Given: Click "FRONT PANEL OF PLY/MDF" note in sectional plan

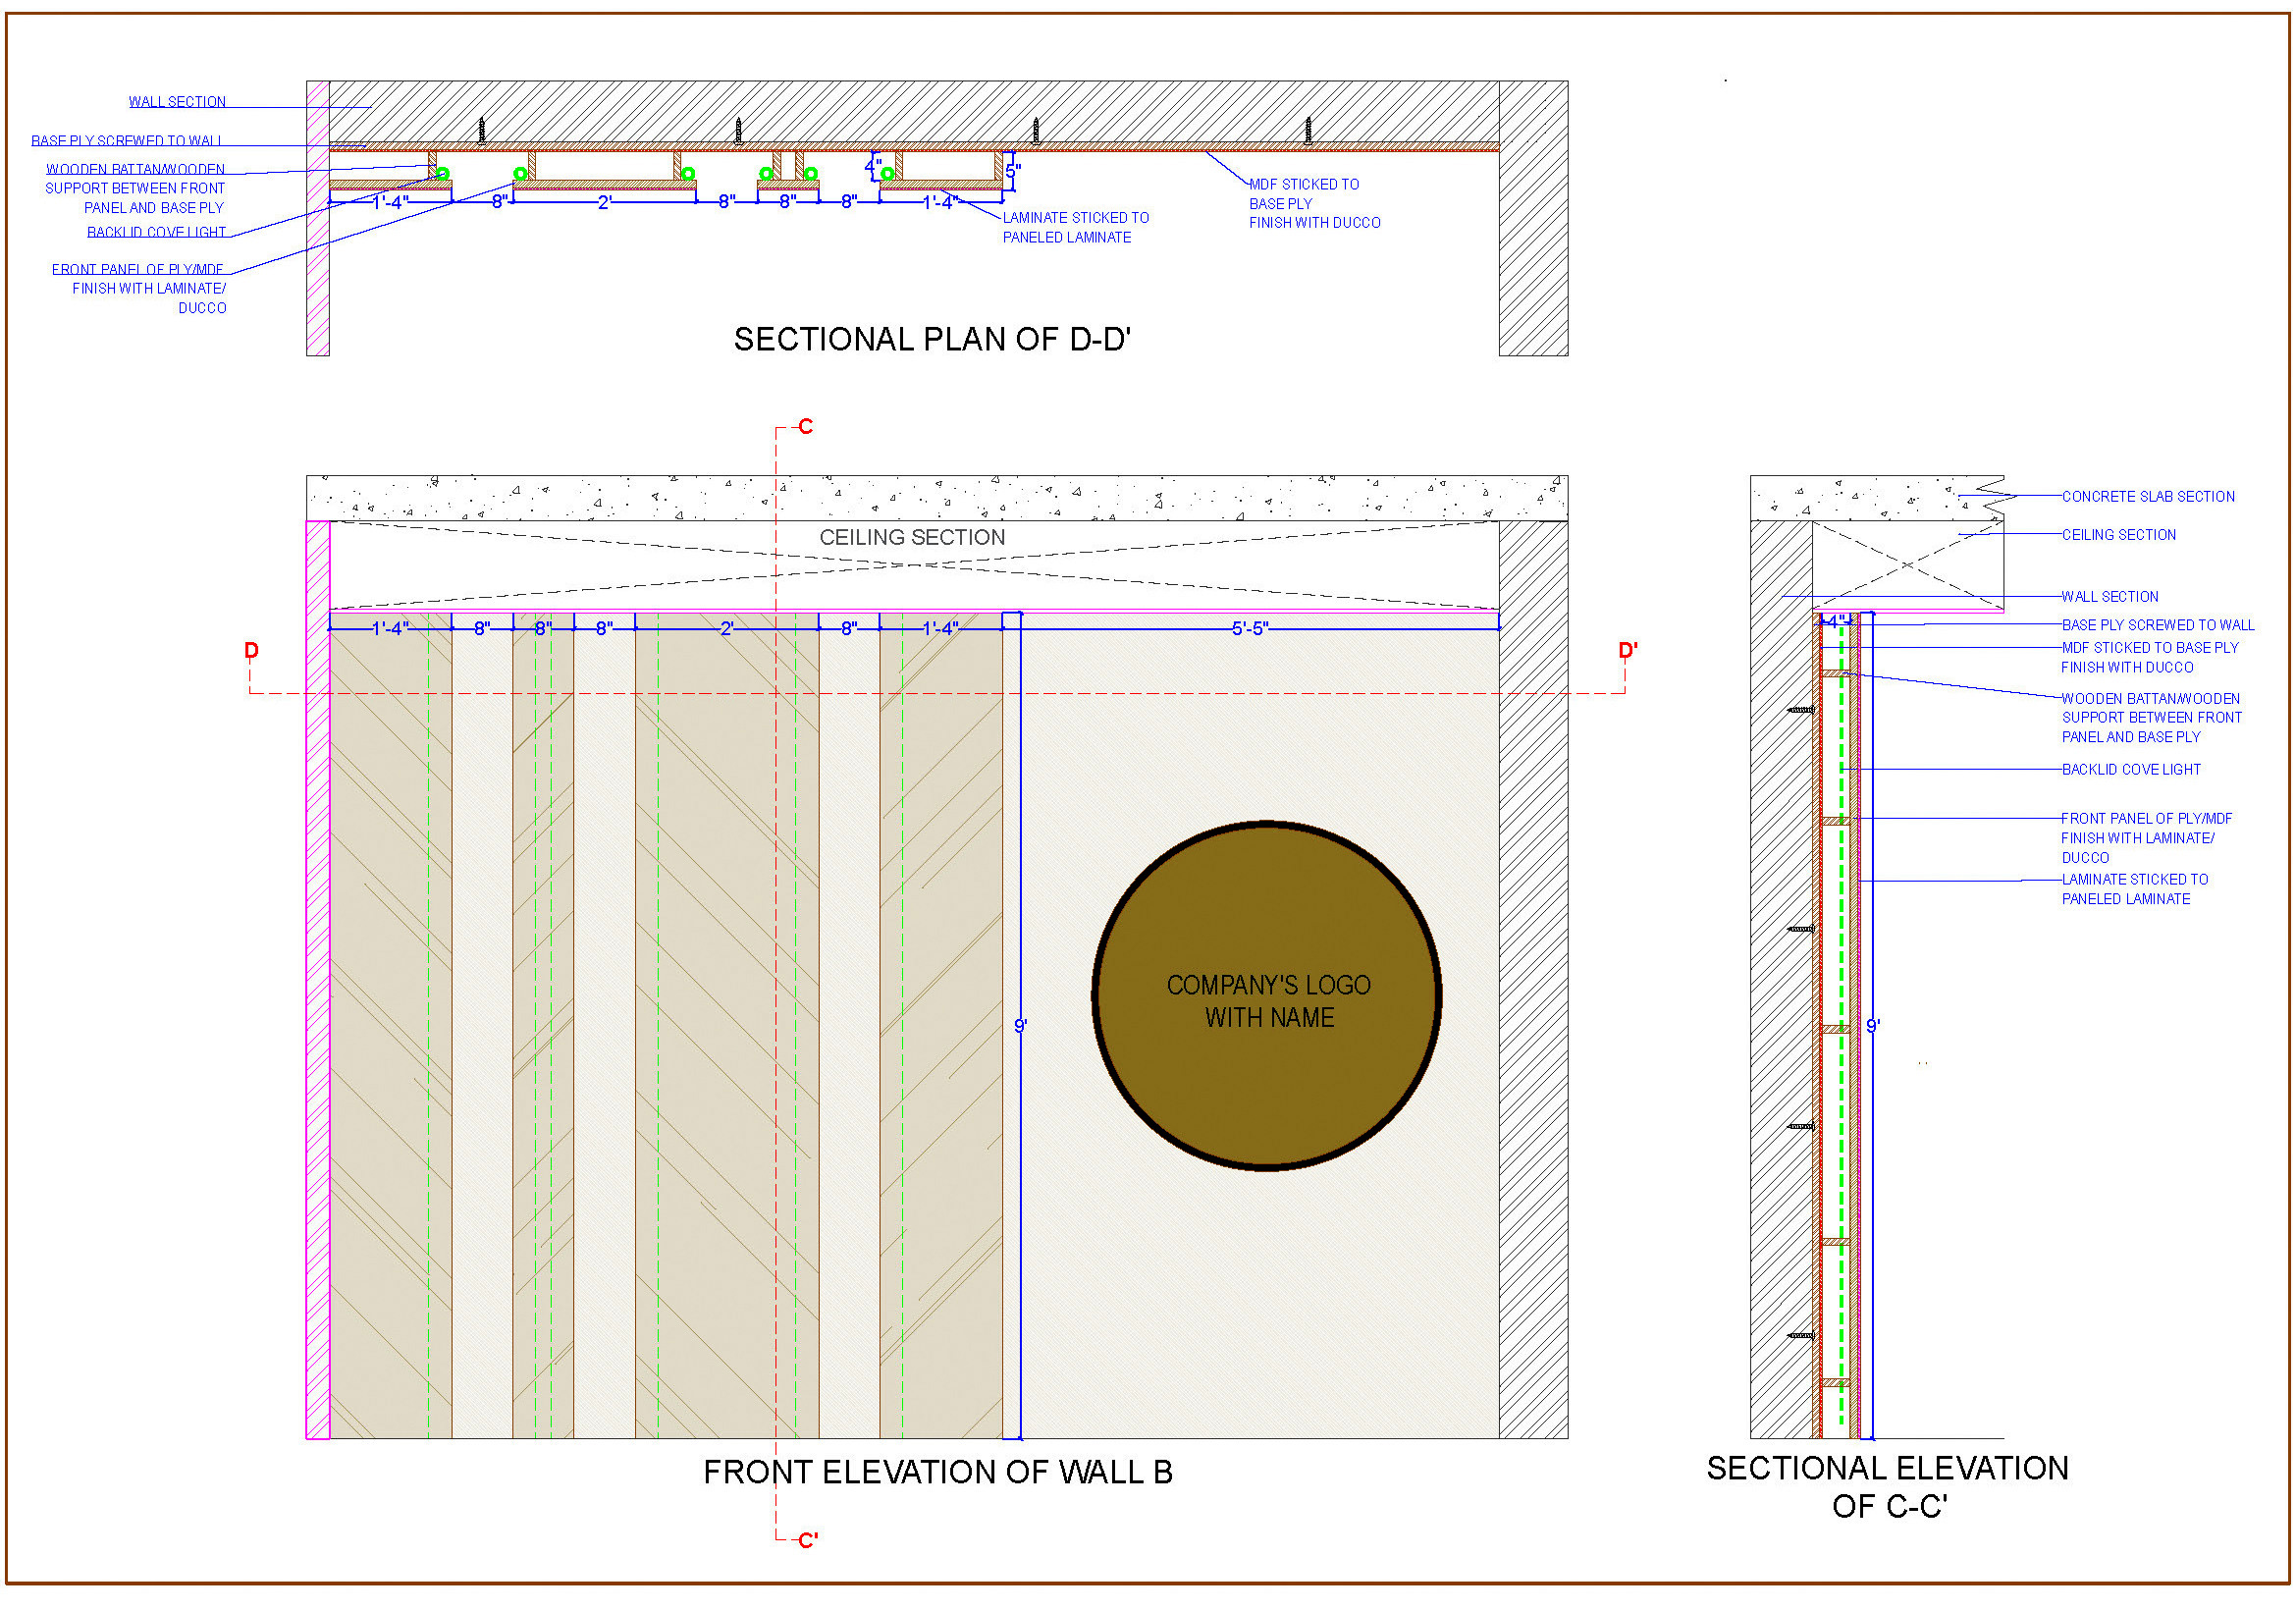Looking at the screenshot, I should (x=139, y=289).
